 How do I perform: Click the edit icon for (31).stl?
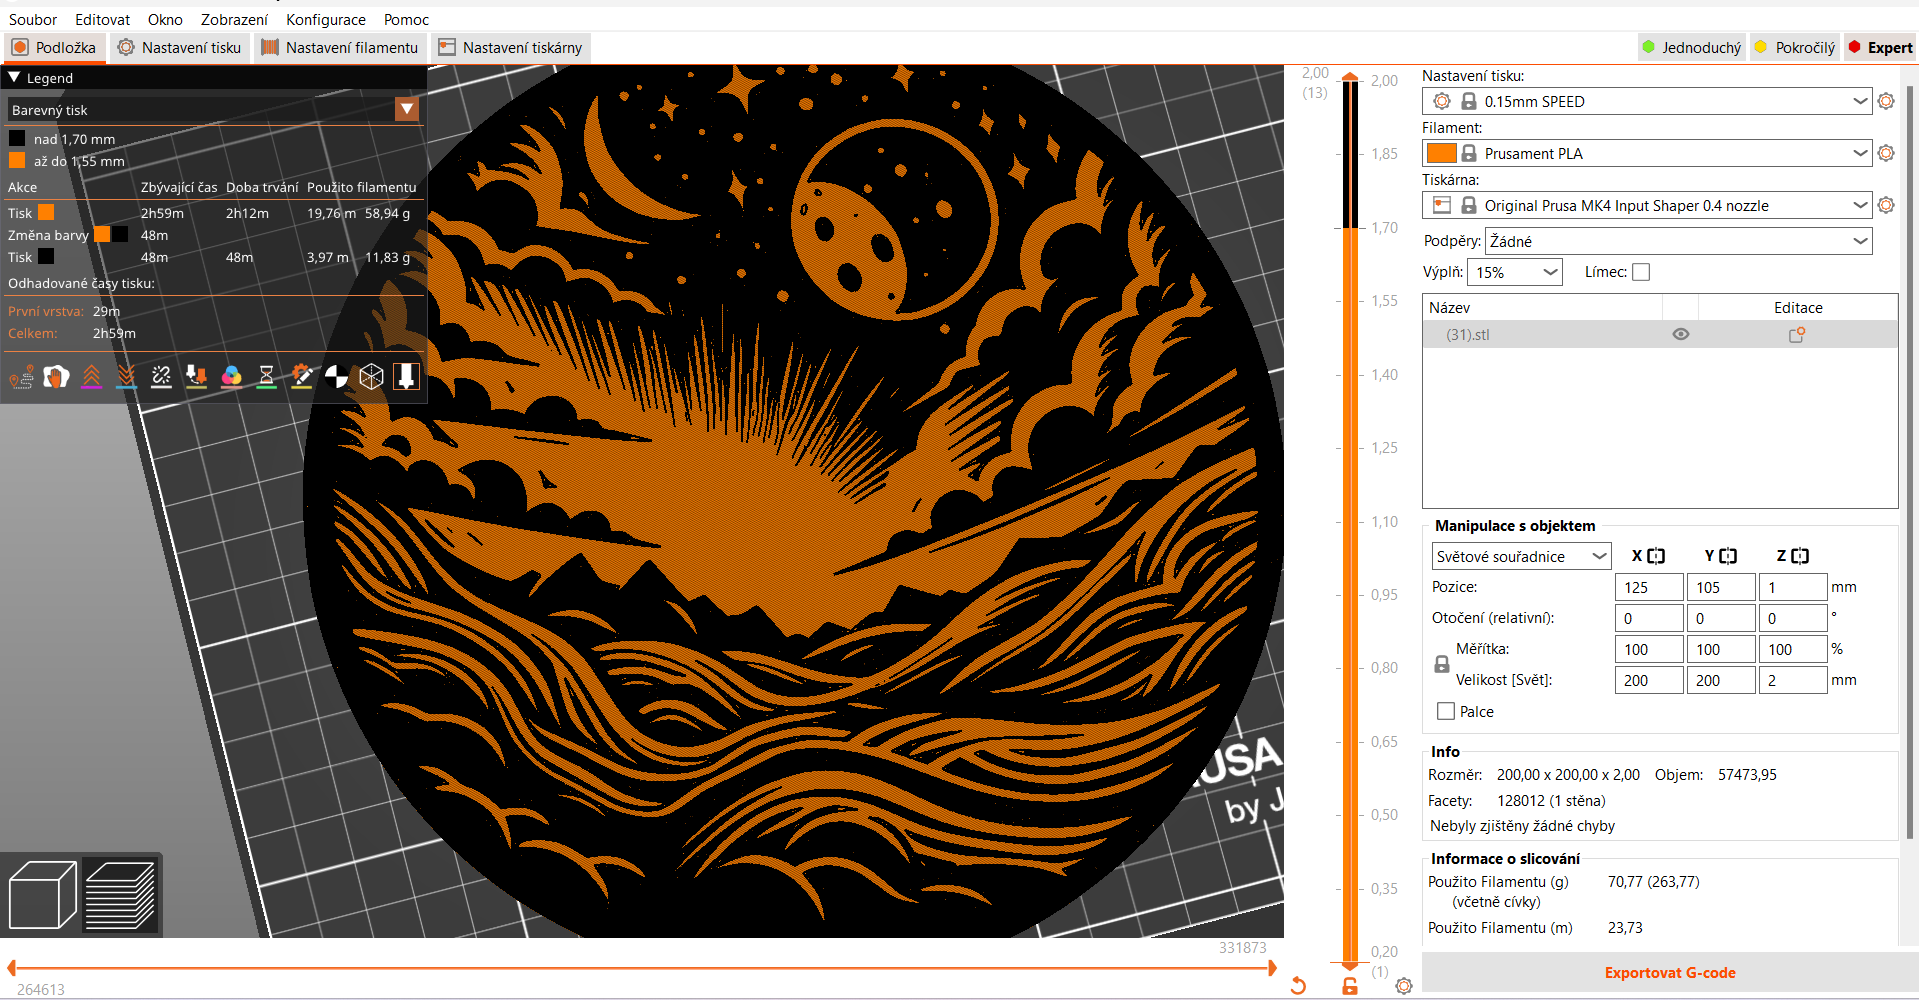(x=1797, y=335)
